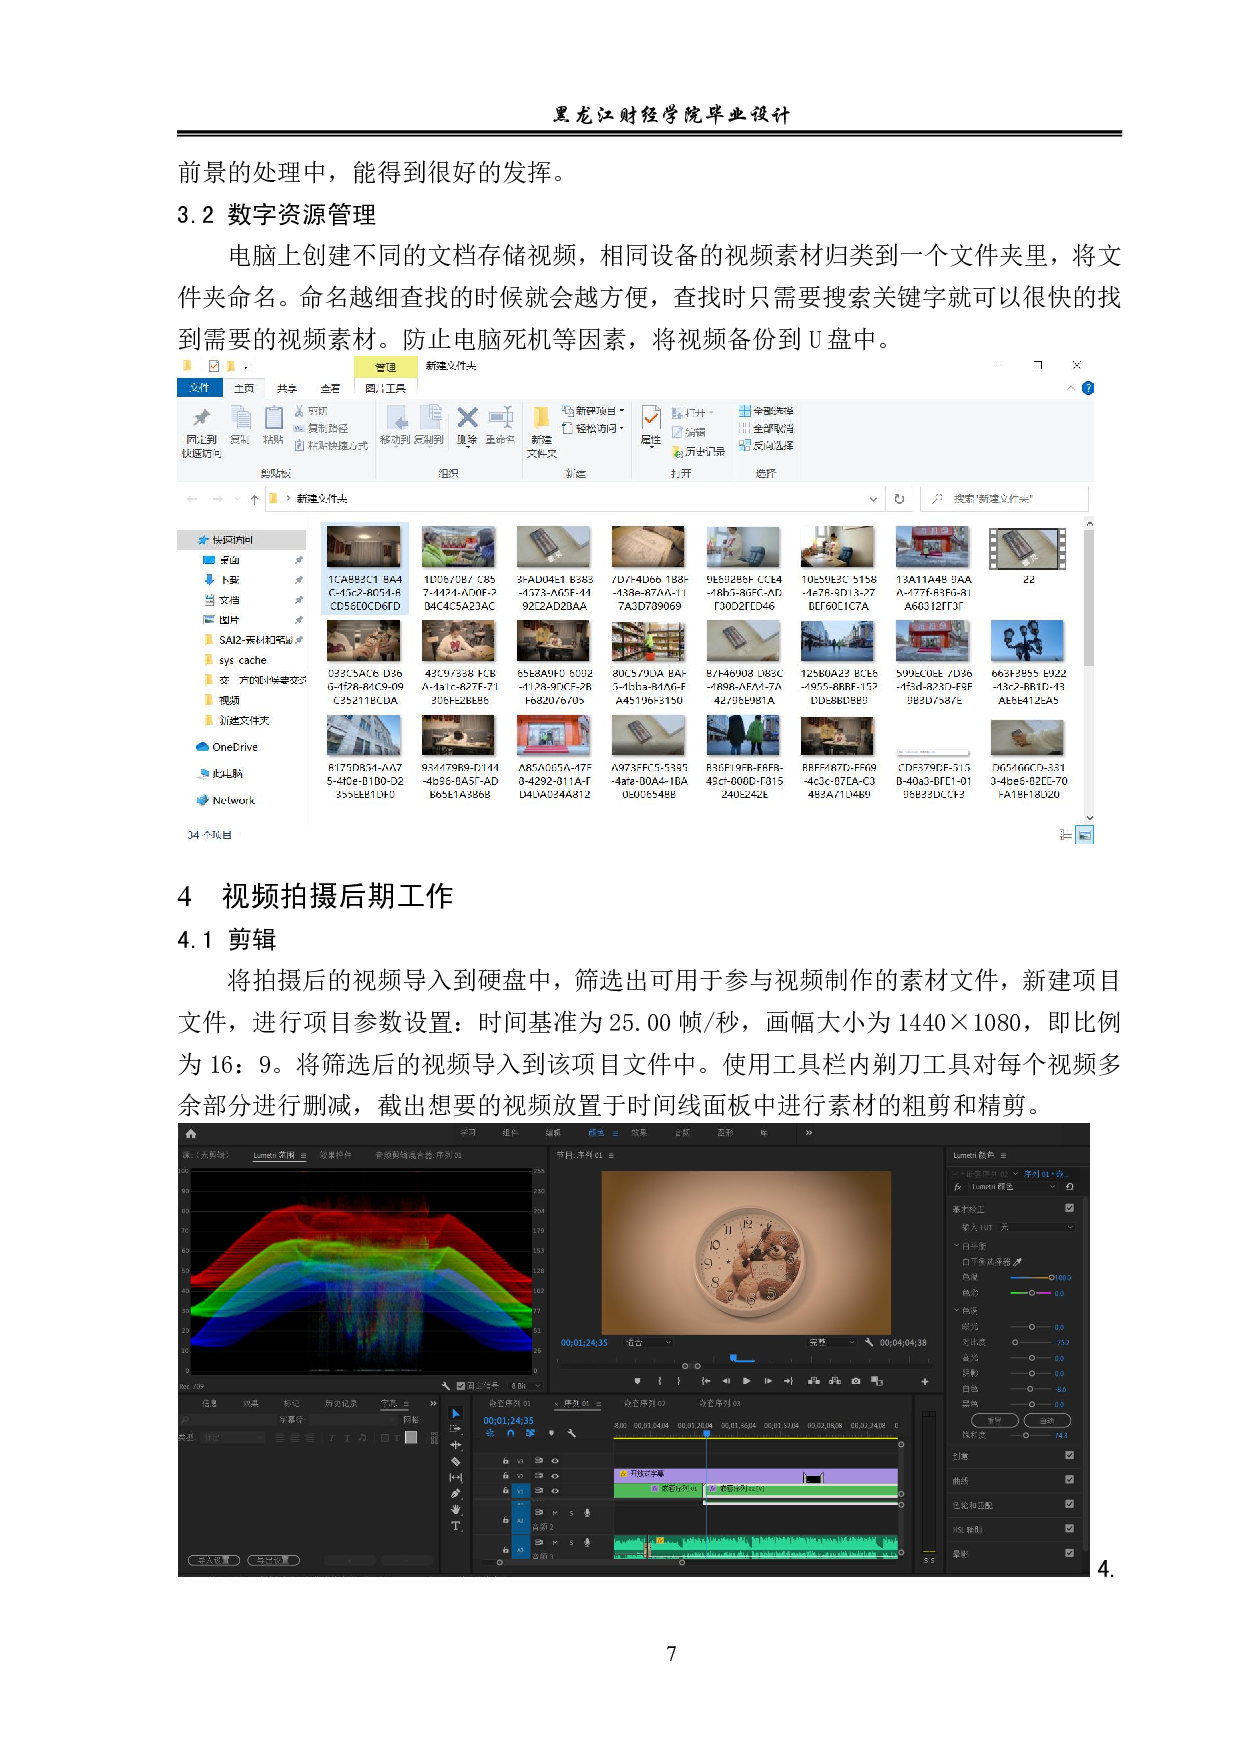Select the Hand tool in Premiere's toolbar

455,1509
